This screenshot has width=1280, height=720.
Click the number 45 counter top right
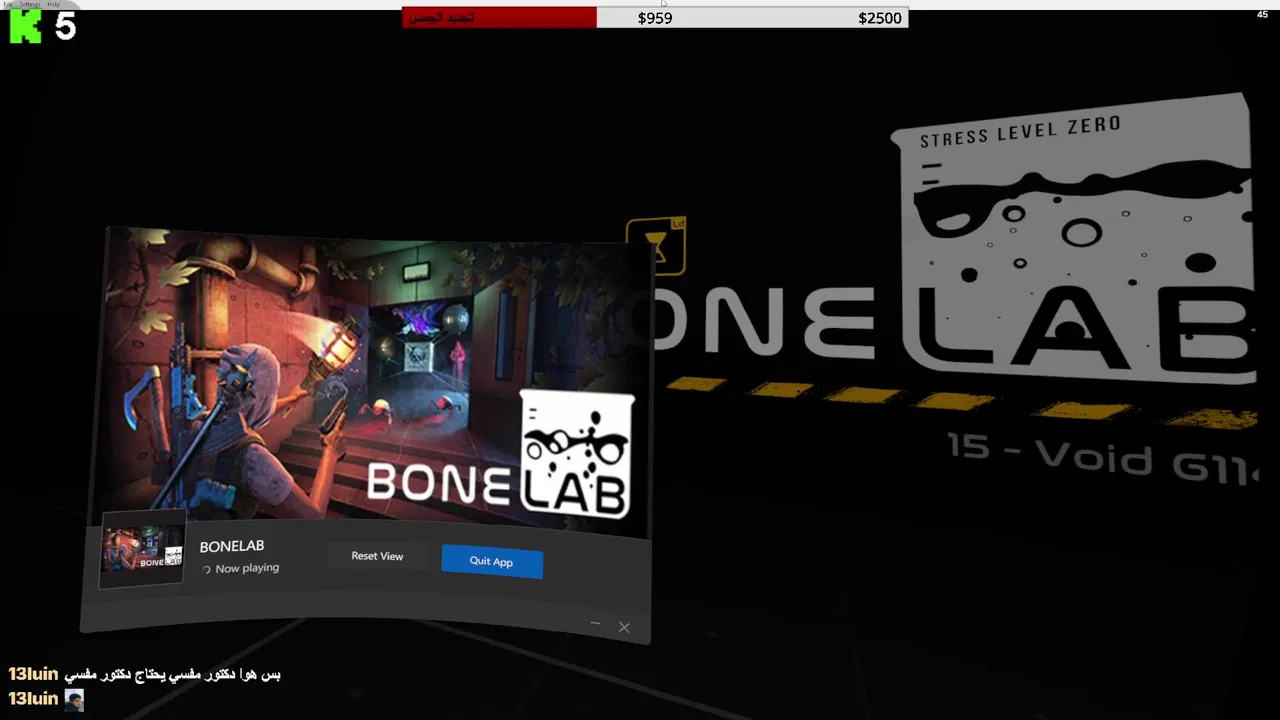pyautogui.click(x=1262, y=14)
